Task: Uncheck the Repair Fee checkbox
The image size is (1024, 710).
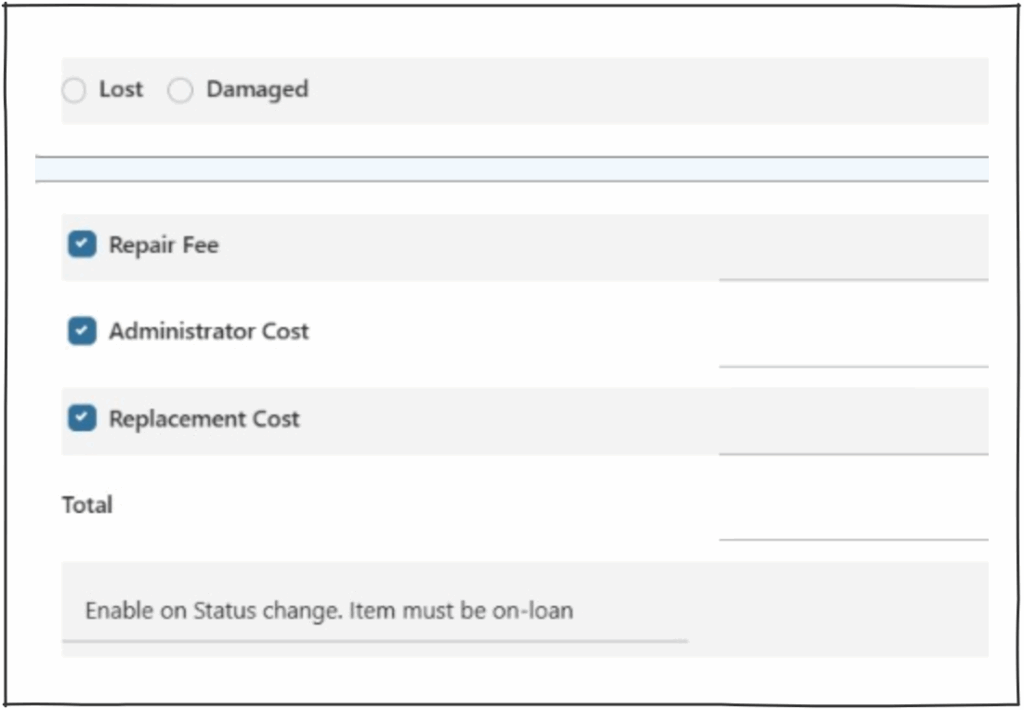Action: 82,245
